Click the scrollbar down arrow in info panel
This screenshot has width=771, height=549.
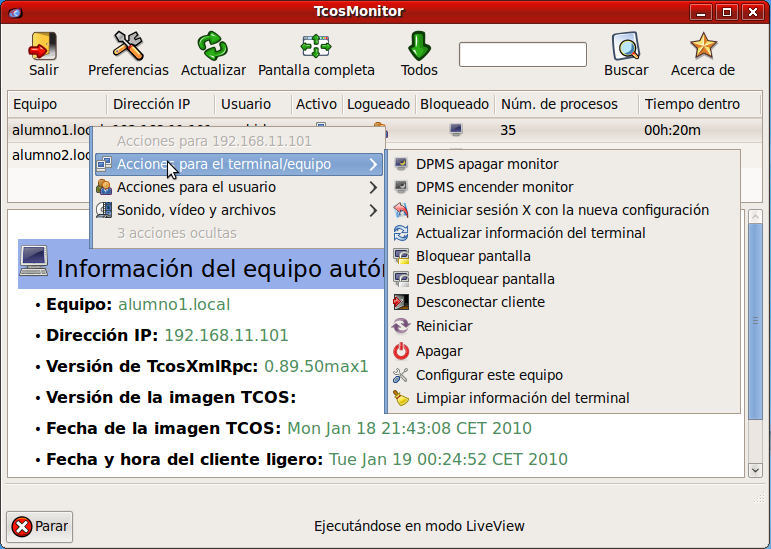(x=755, y=468)
